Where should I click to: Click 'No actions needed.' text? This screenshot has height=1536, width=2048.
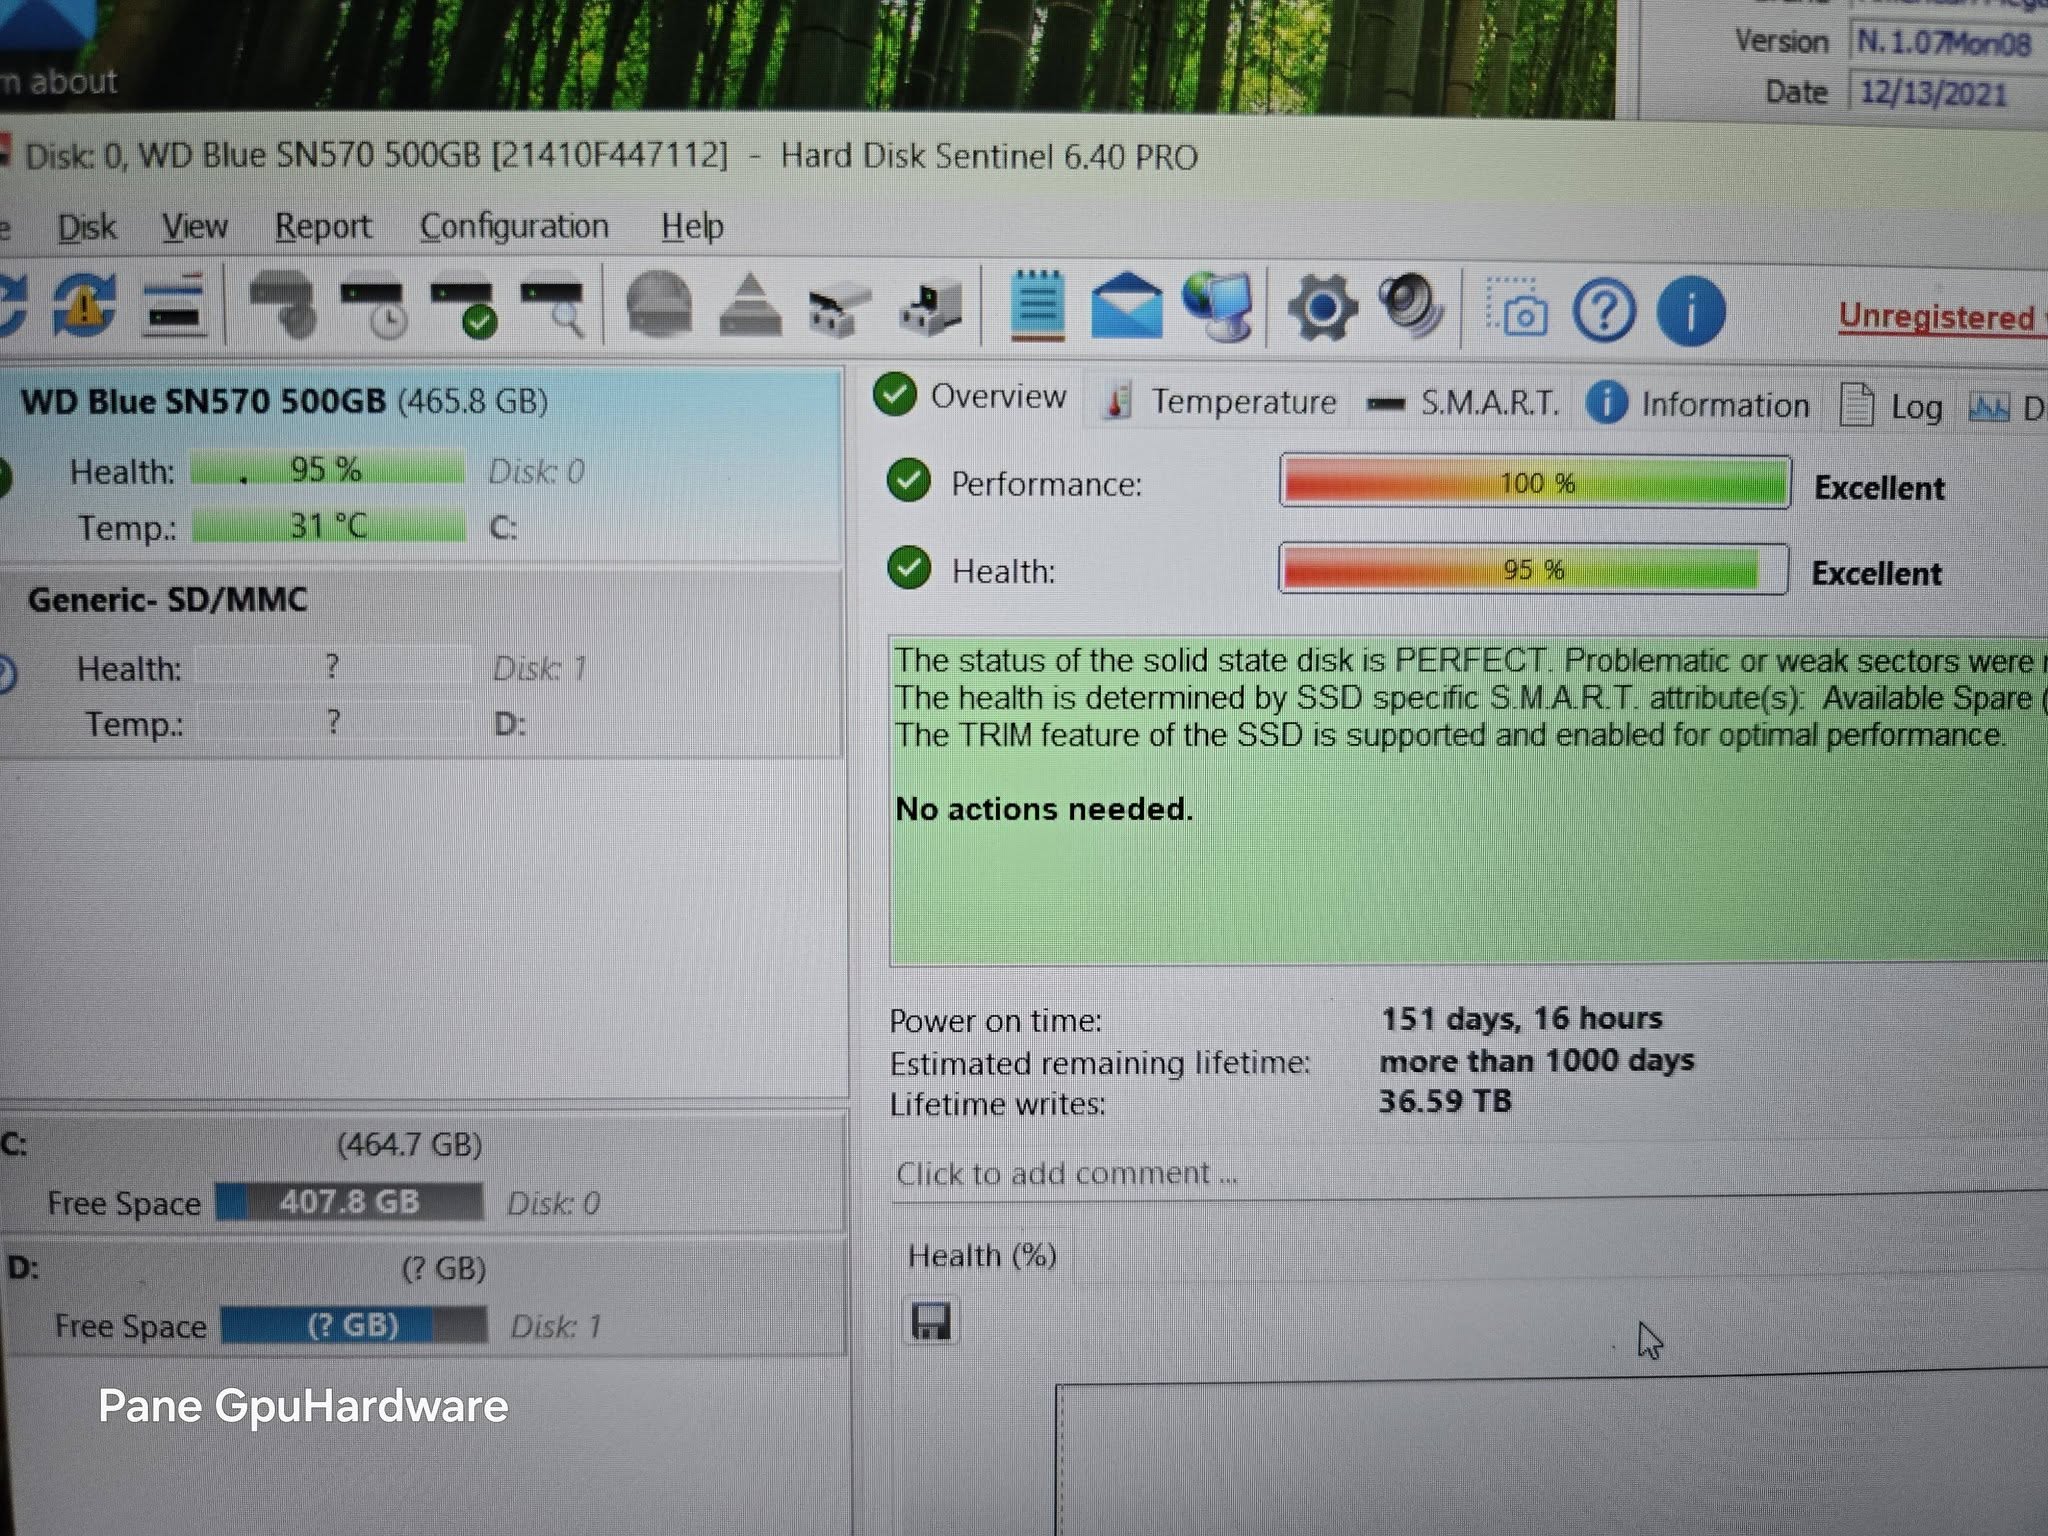[x=1044, y=808]
